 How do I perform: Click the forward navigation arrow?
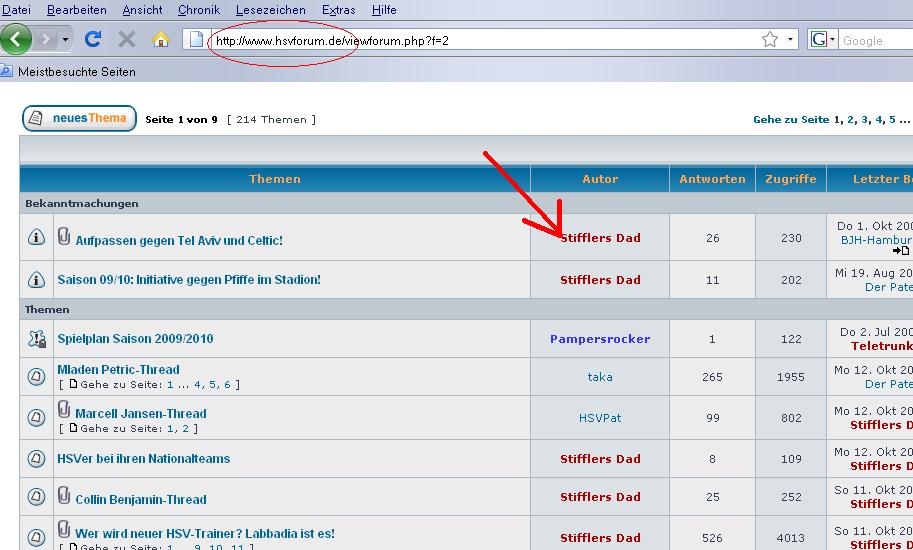(46, 40)
